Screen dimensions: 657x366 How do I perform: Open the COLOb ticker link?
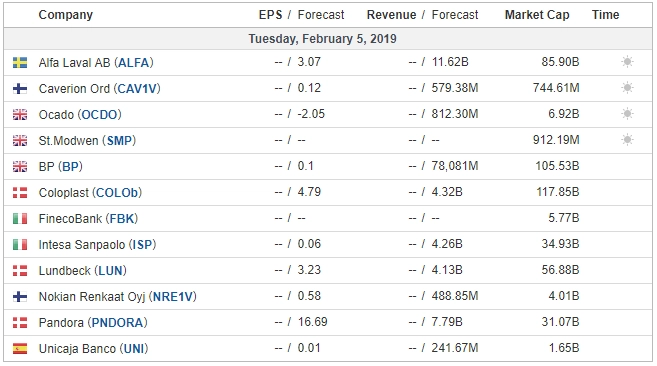(x=117, y=193)
